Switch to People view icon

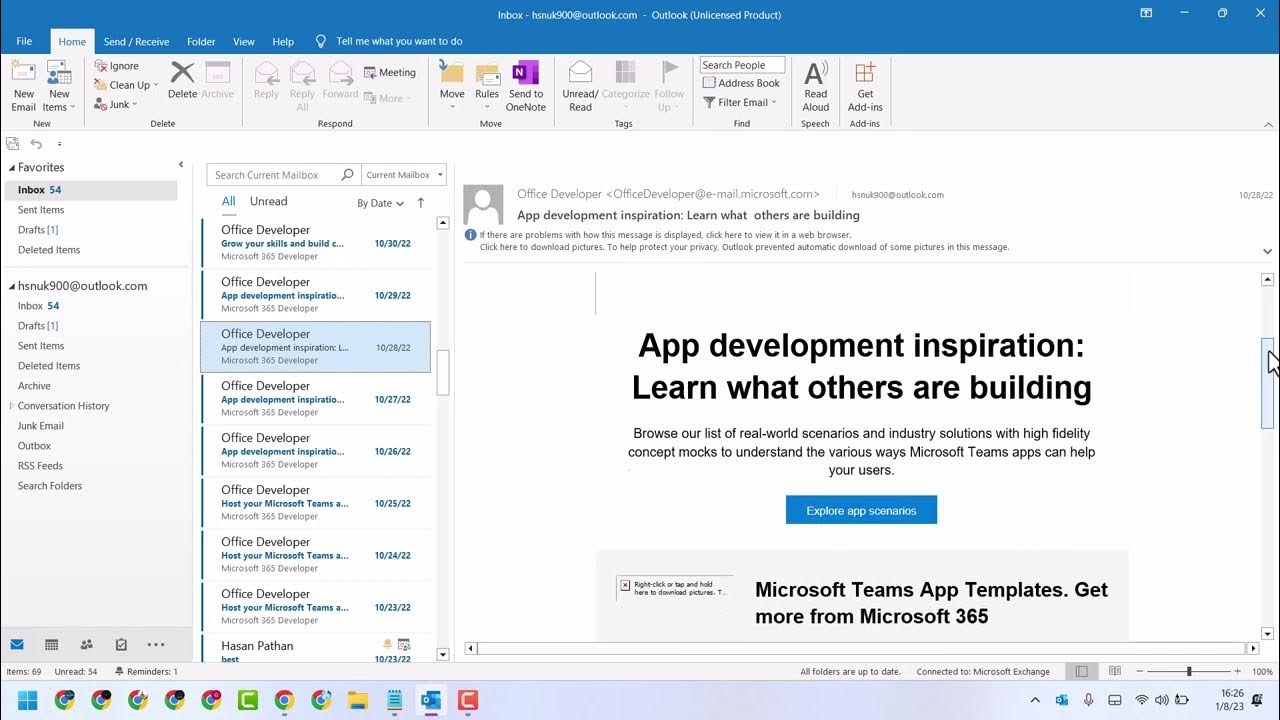tap(86, 645)
